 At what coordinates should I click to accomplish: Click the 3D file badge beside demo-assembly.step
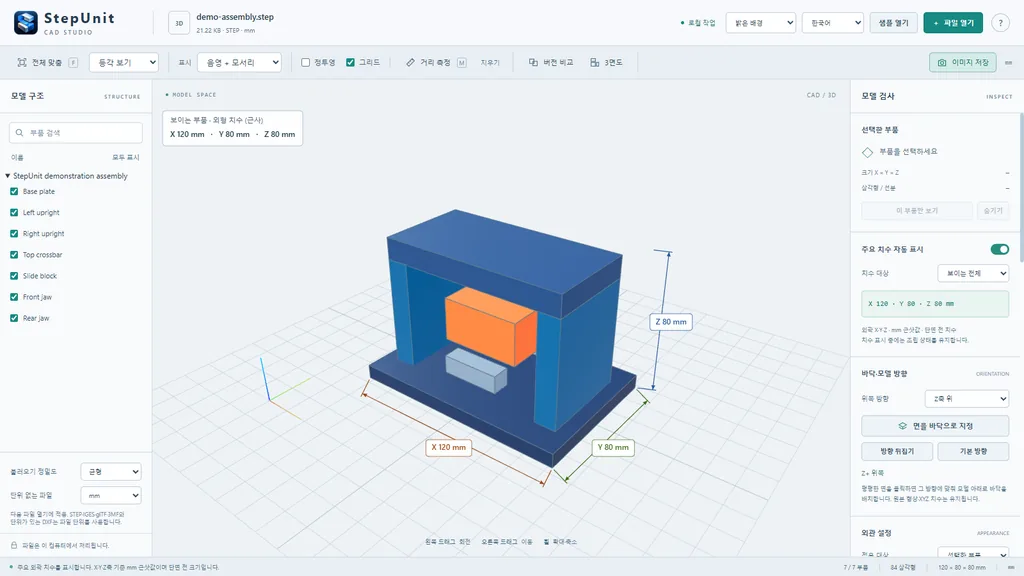tap(179, 23)
